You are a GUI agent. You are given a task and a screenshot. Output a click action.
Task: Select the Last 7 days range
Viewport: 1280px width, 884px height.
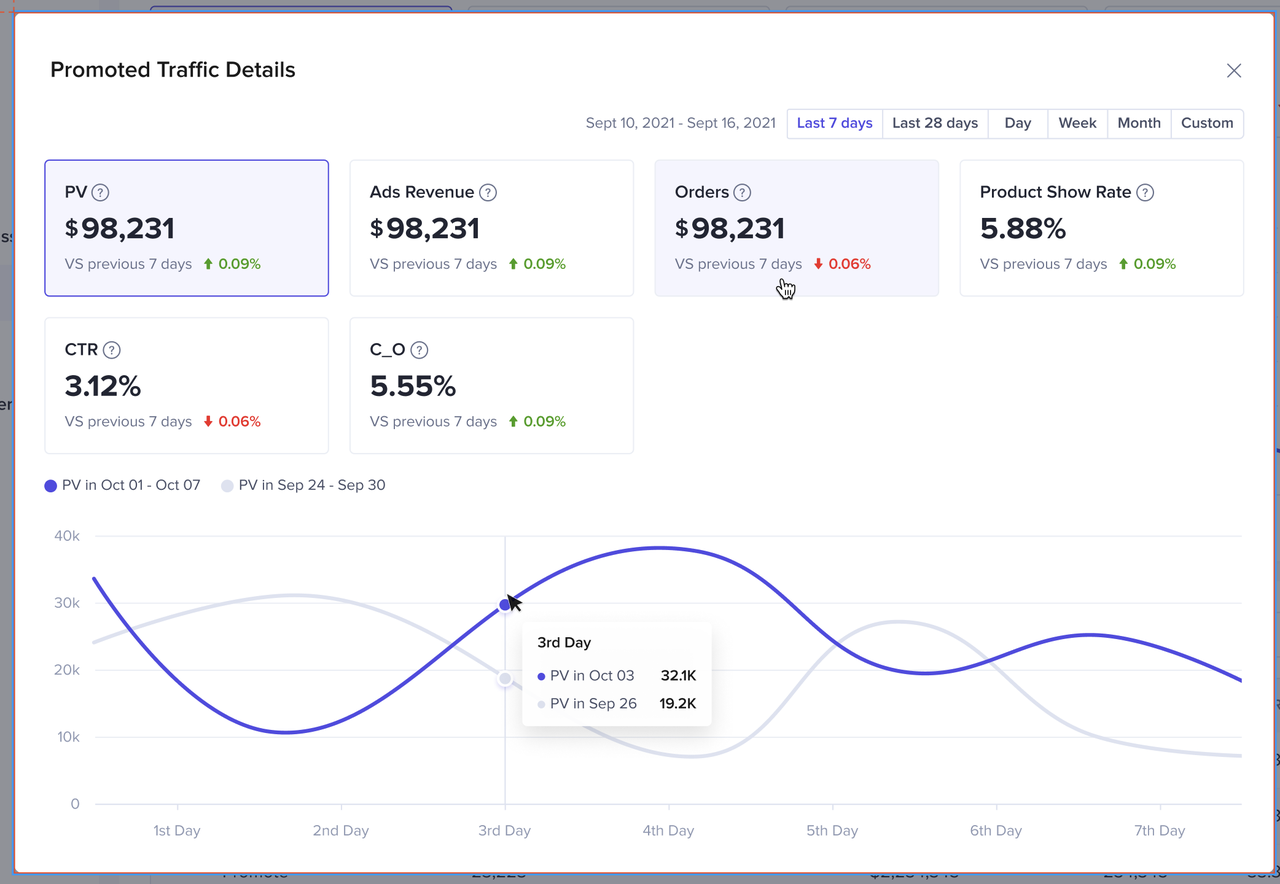[834, 123]
